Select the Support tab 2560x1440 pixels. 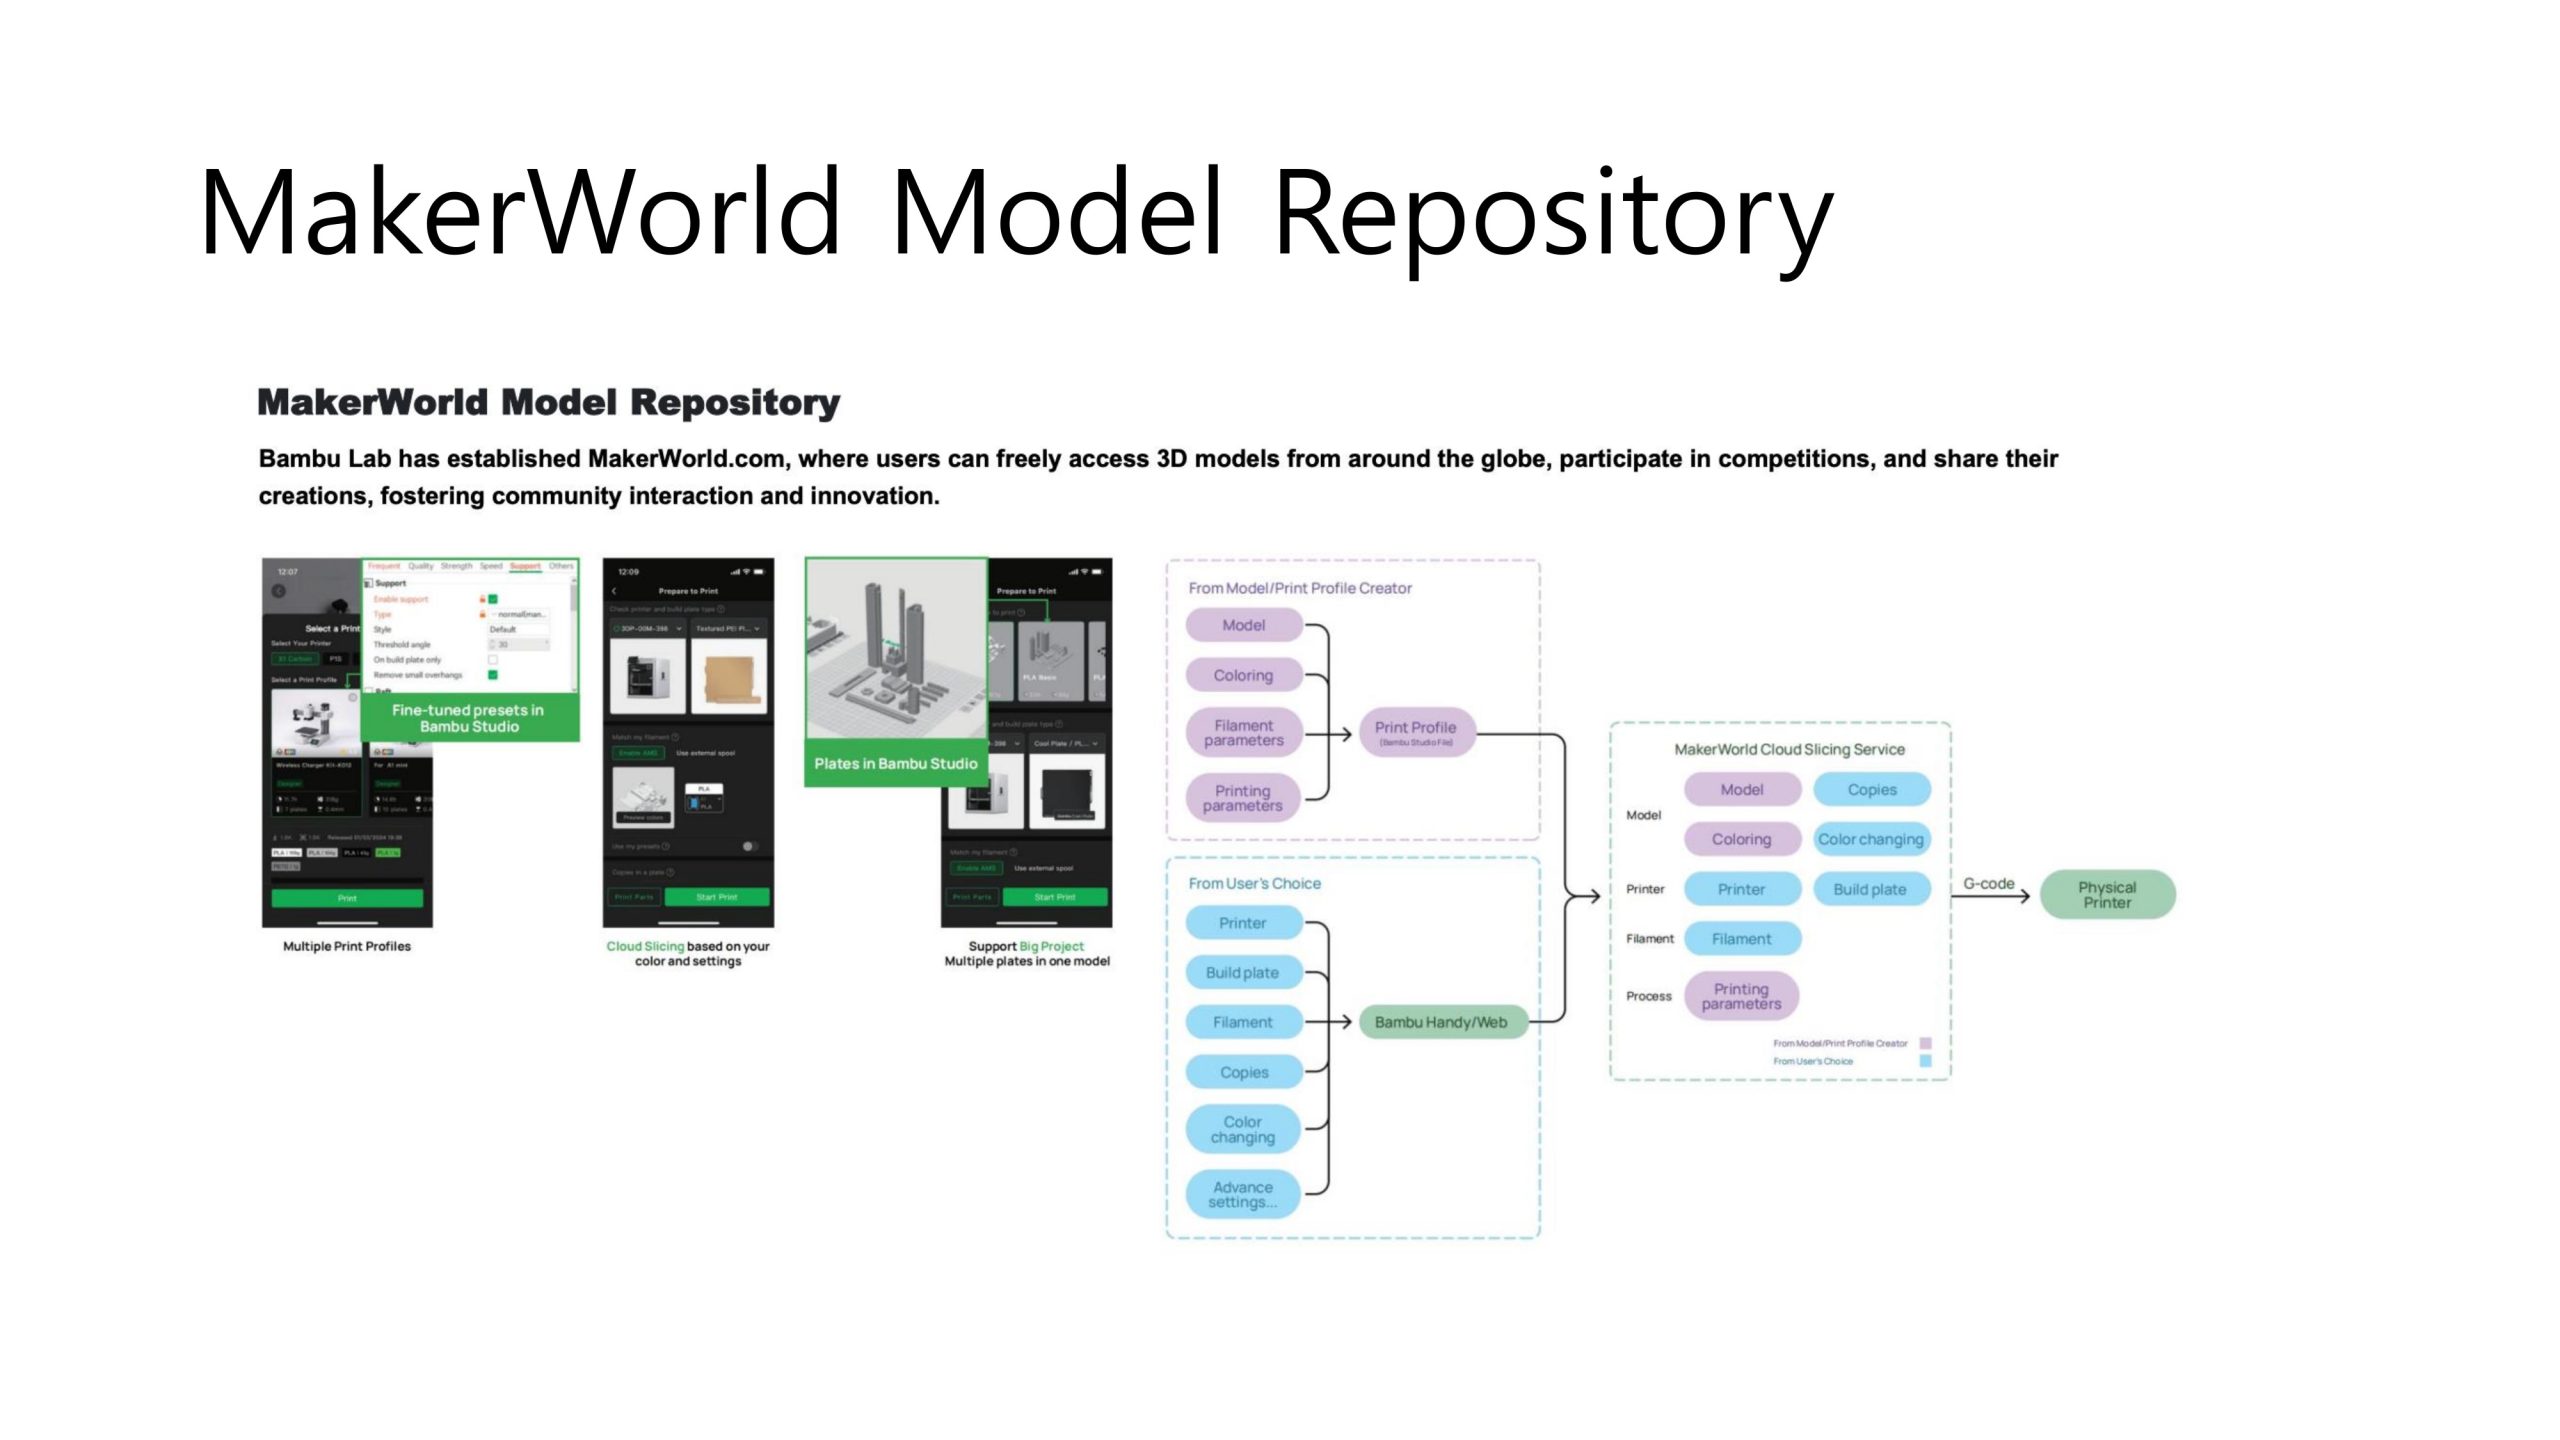(x=525, y=566)
